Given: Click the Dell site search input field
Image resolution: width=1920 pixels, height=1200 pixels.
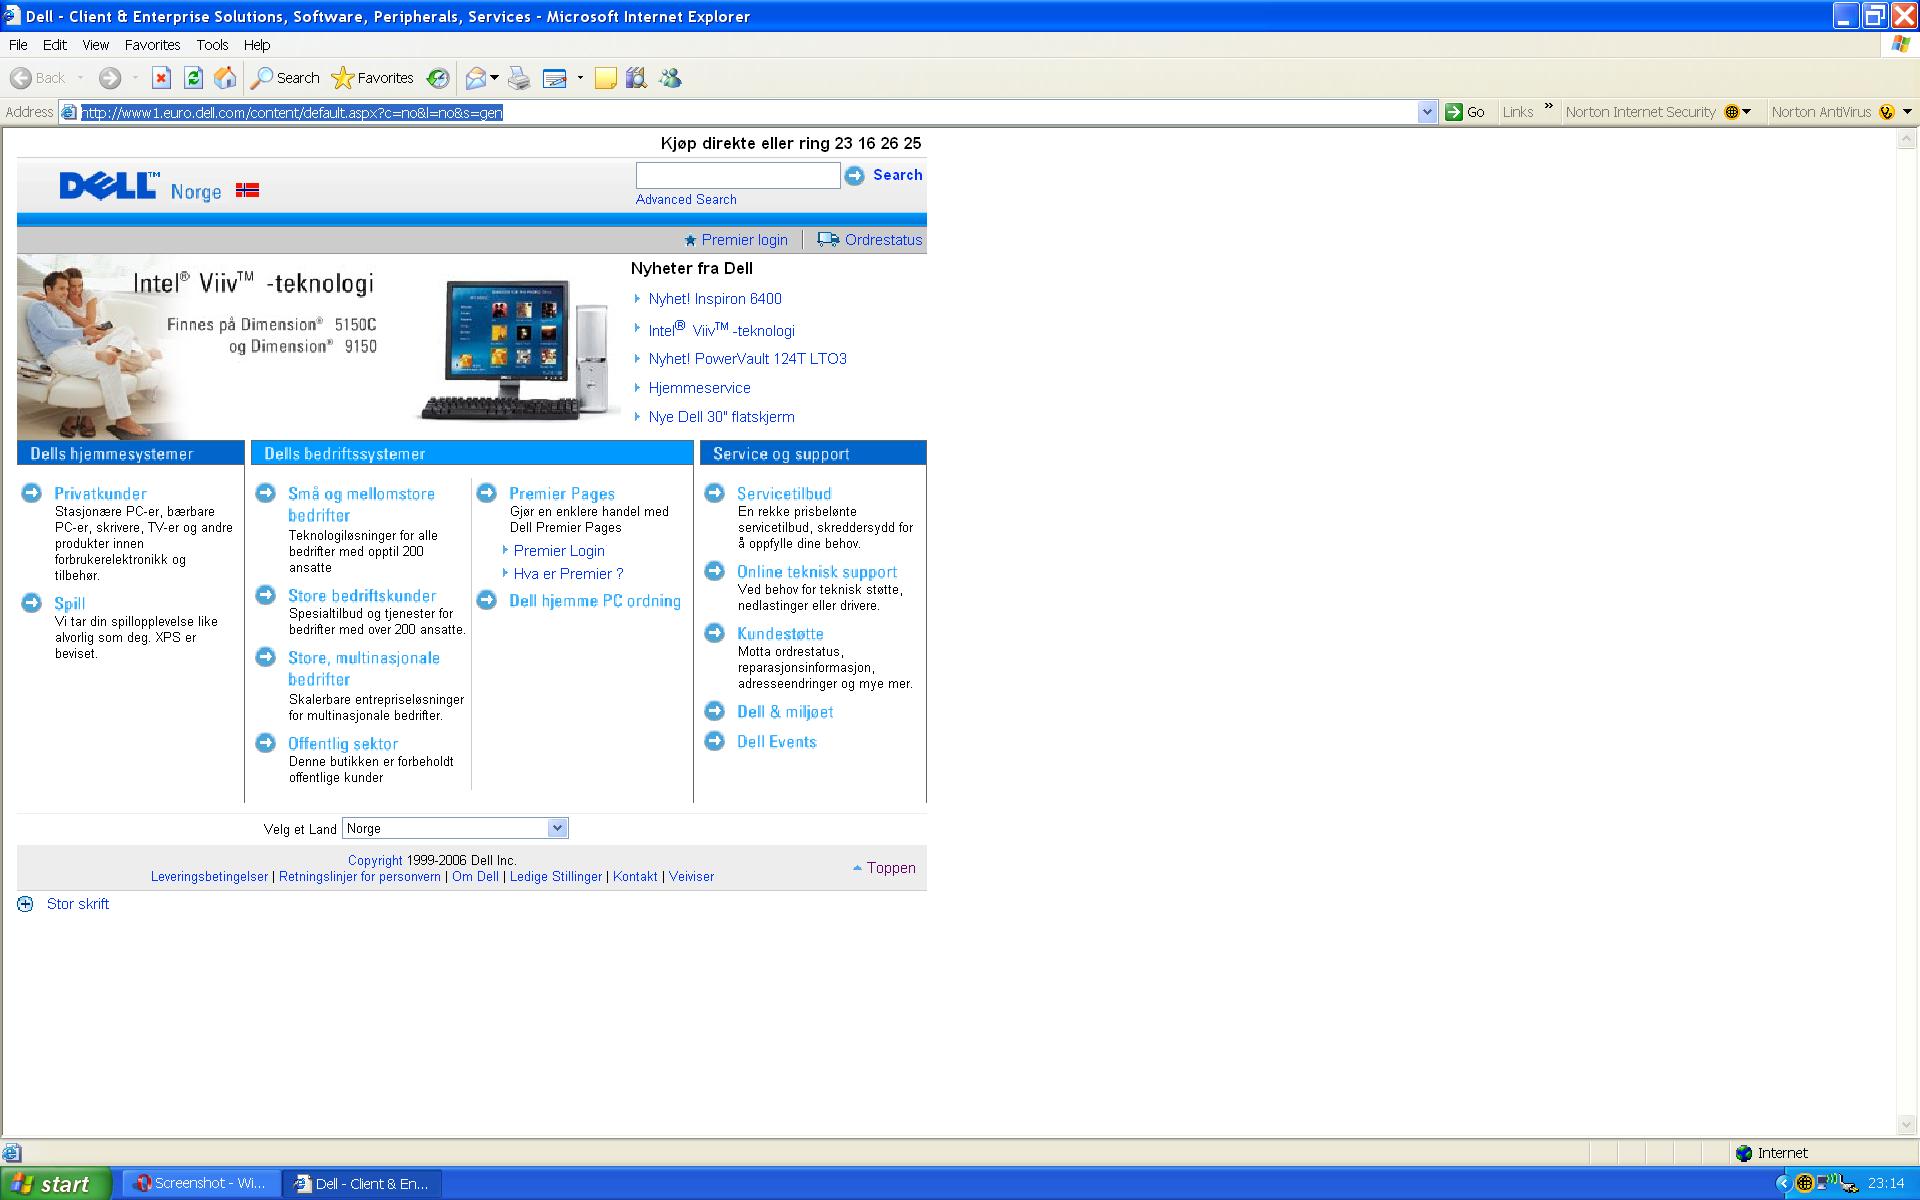Looking at the screenshot, I should click(738, 176).
